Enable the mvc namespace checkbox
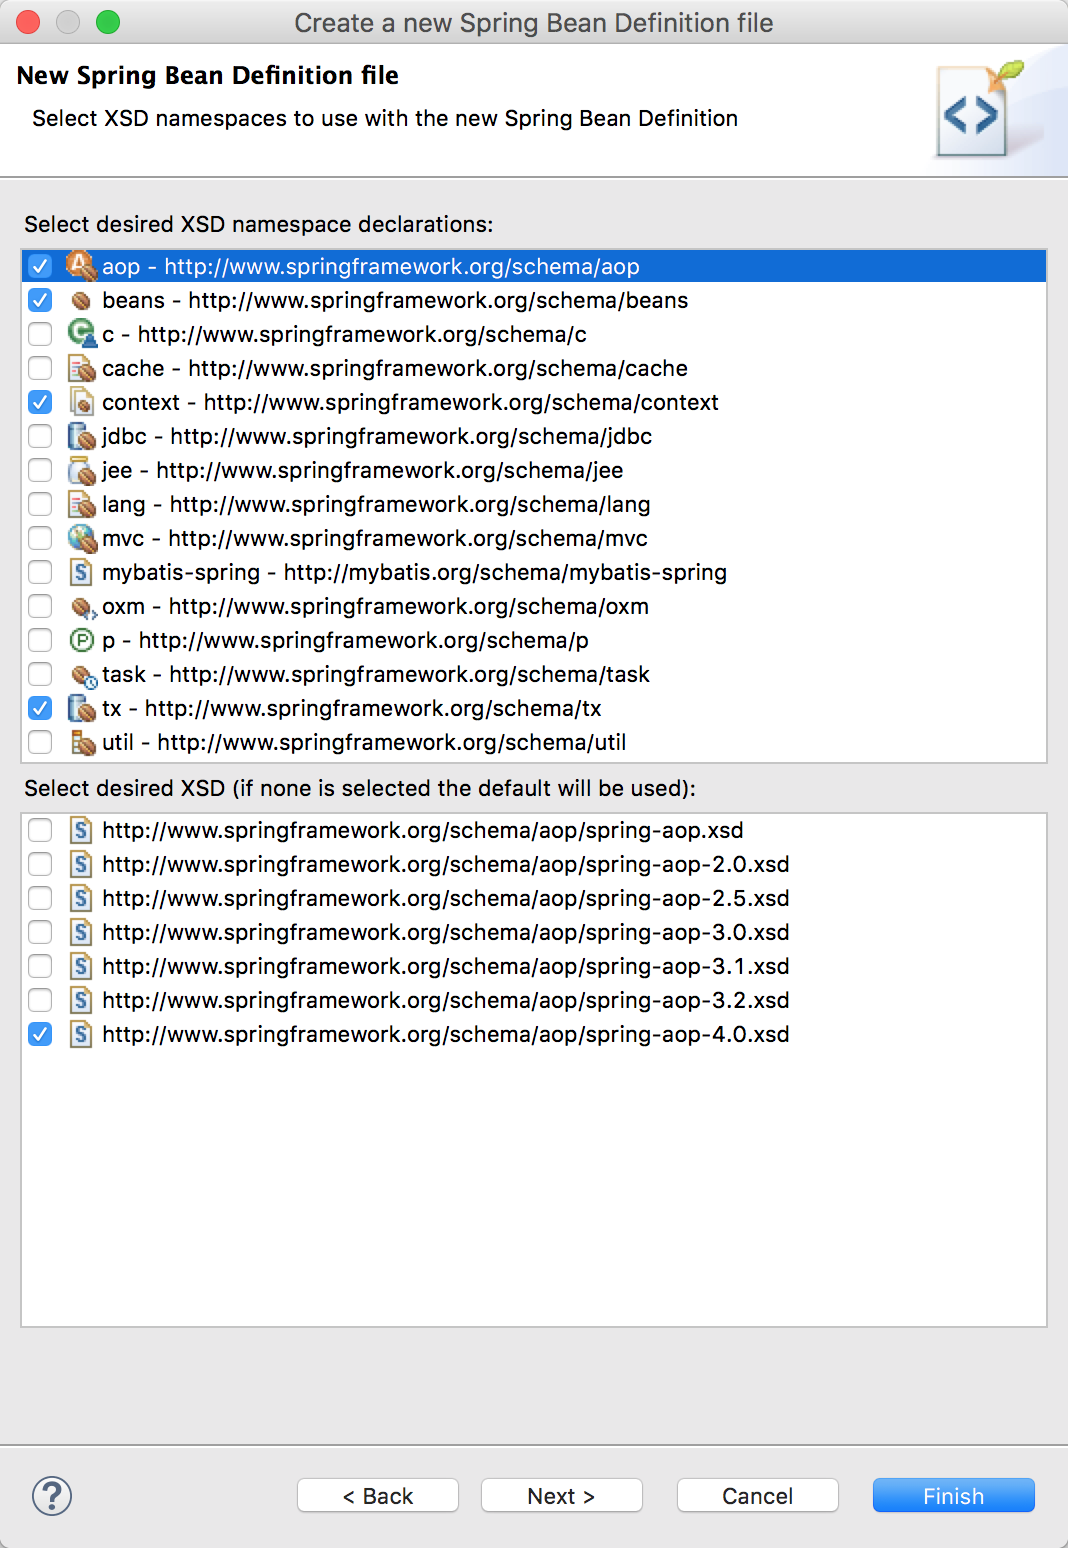The height and width of the screenshot is (1548, 1068). (40, 538)
